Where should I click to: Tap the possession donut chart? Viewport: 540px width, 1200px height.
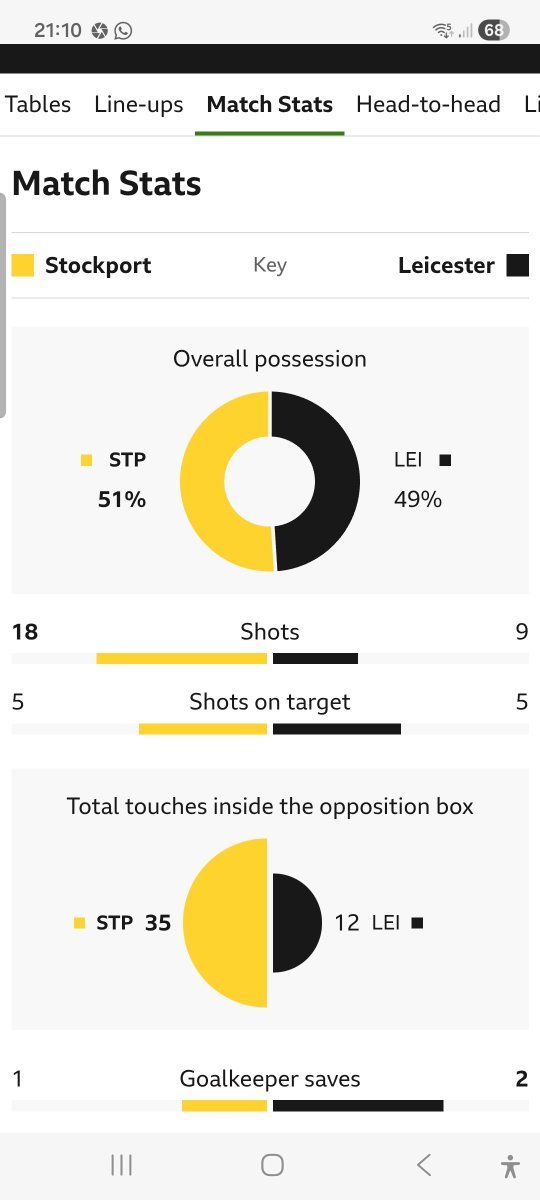pos(270,481)
